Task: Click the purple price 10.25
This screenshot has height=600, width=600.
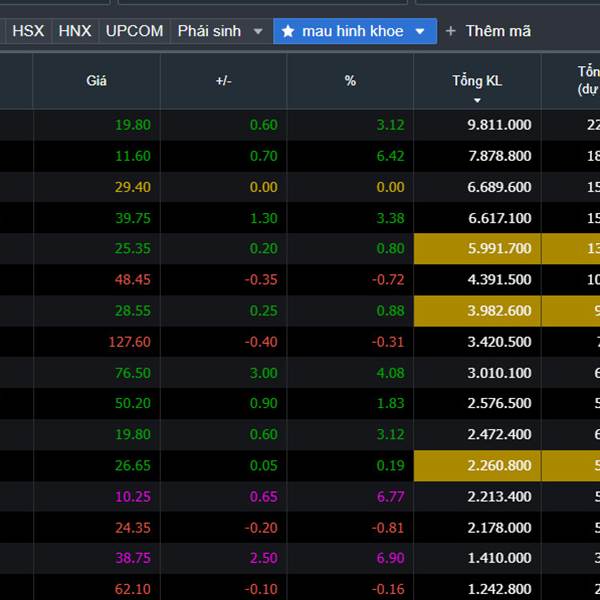Action: (133, 497)
